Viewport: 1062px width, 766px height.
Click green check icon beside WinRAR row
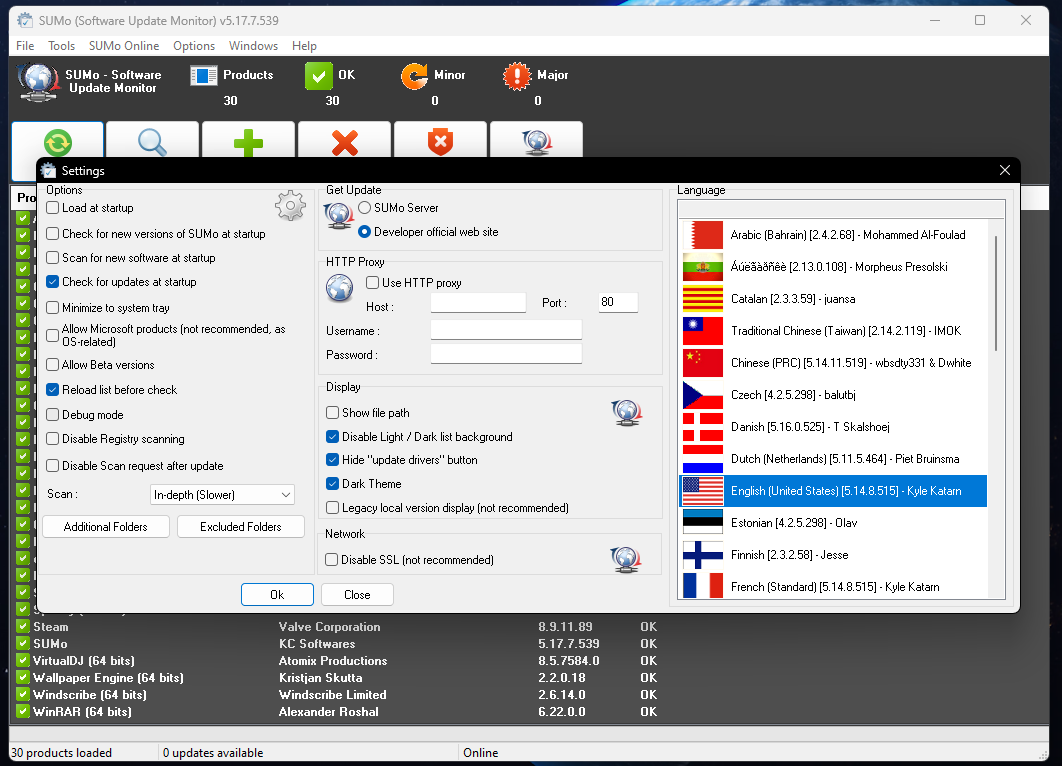23,711
